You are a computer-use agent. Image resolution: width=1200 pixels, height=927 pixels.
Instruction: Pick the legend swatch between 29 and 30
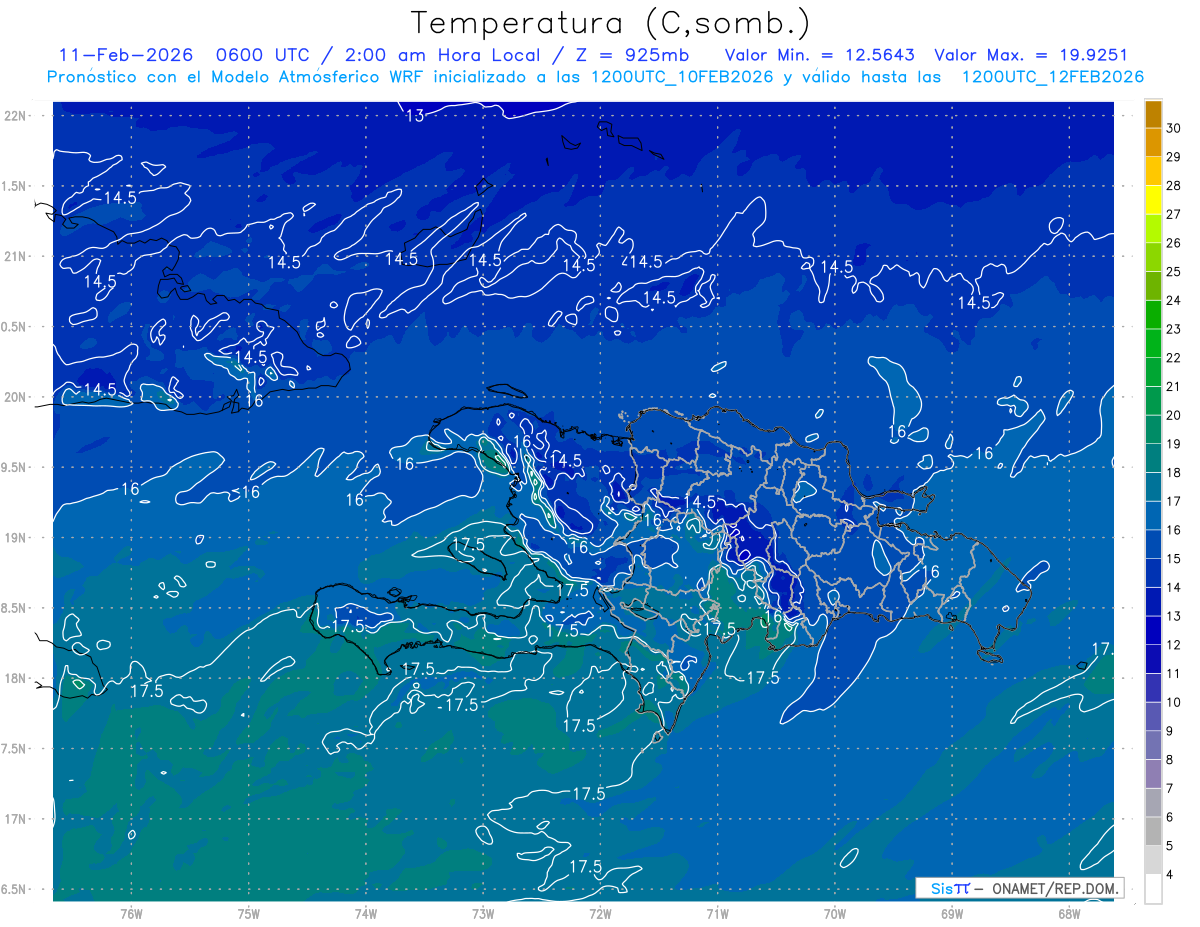point(1153,142)
